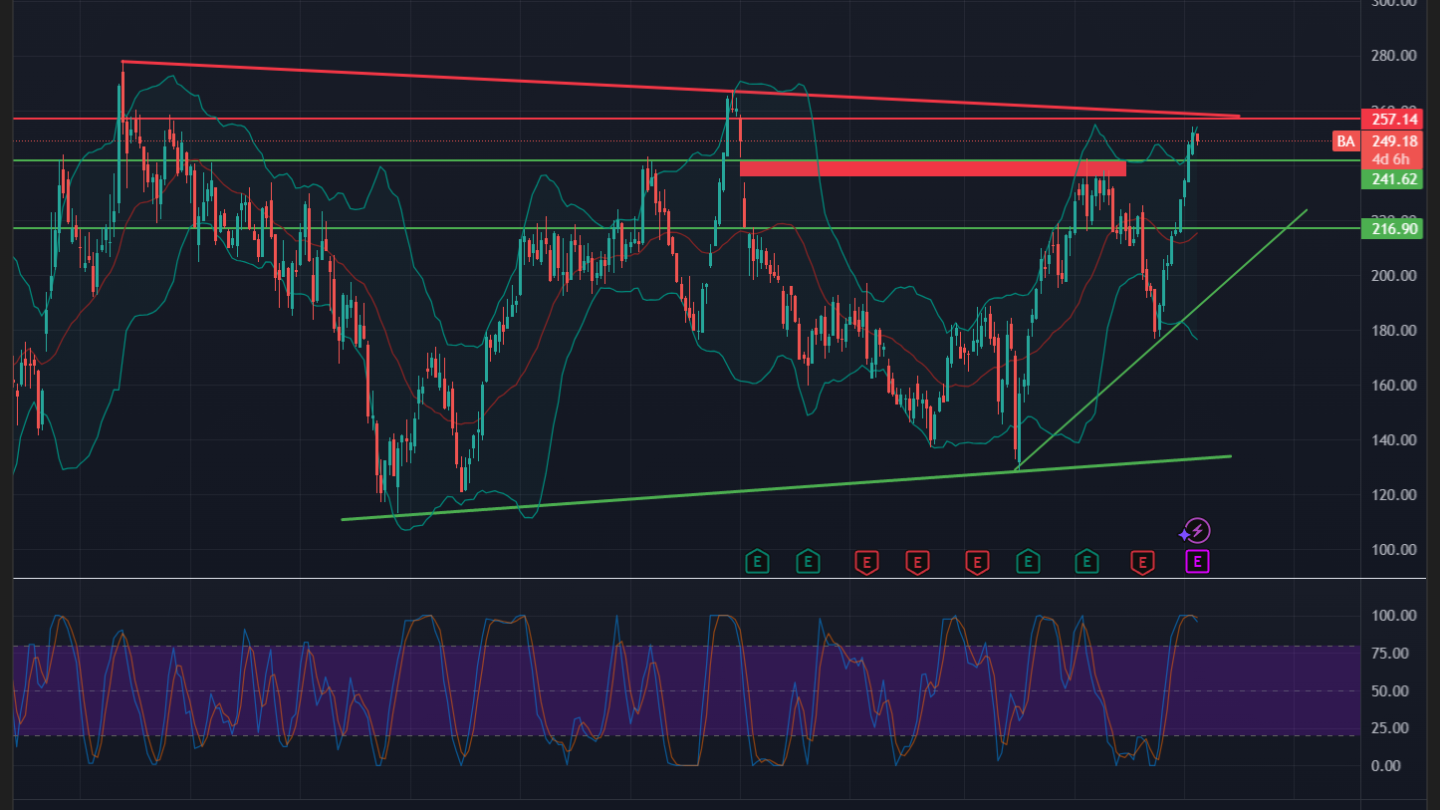The width and height of the screenshot is (1440, 810).
Task: Click the third green earnings marker from left
Action: pyautogui.click(x=1027, y=562)
